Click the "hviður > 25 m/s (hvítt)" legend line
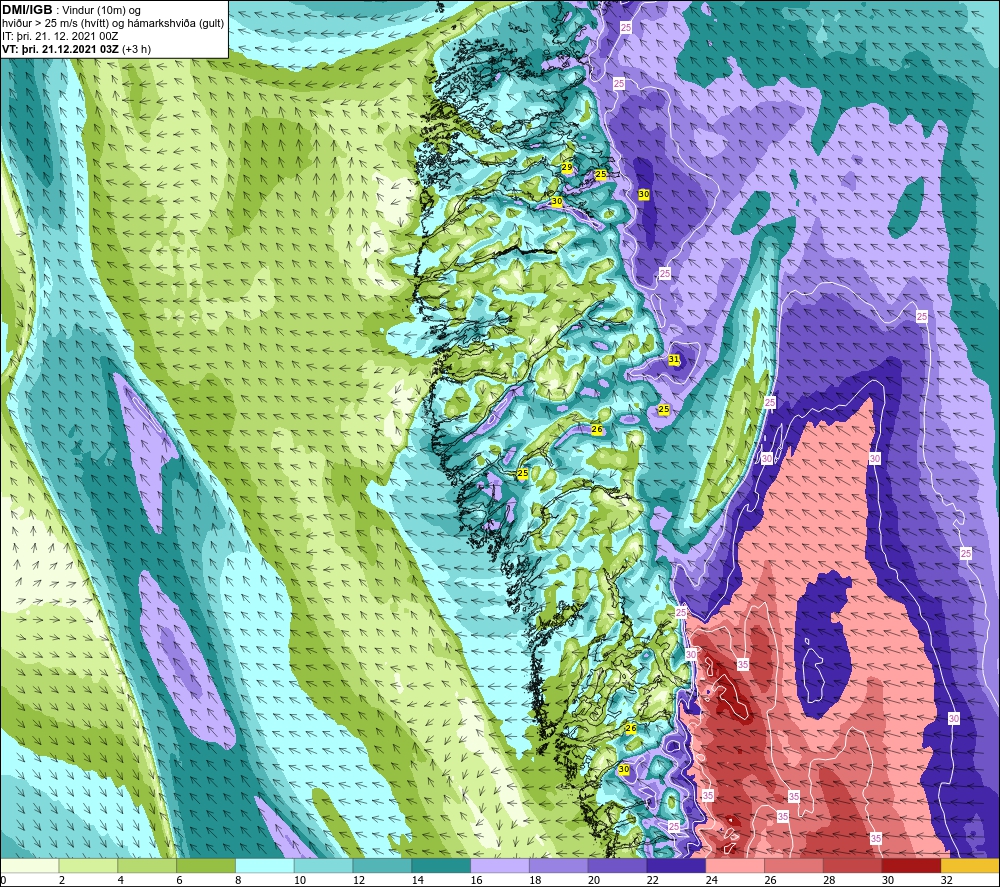This screenshot has height=887, width=1000. pos(113,23)
